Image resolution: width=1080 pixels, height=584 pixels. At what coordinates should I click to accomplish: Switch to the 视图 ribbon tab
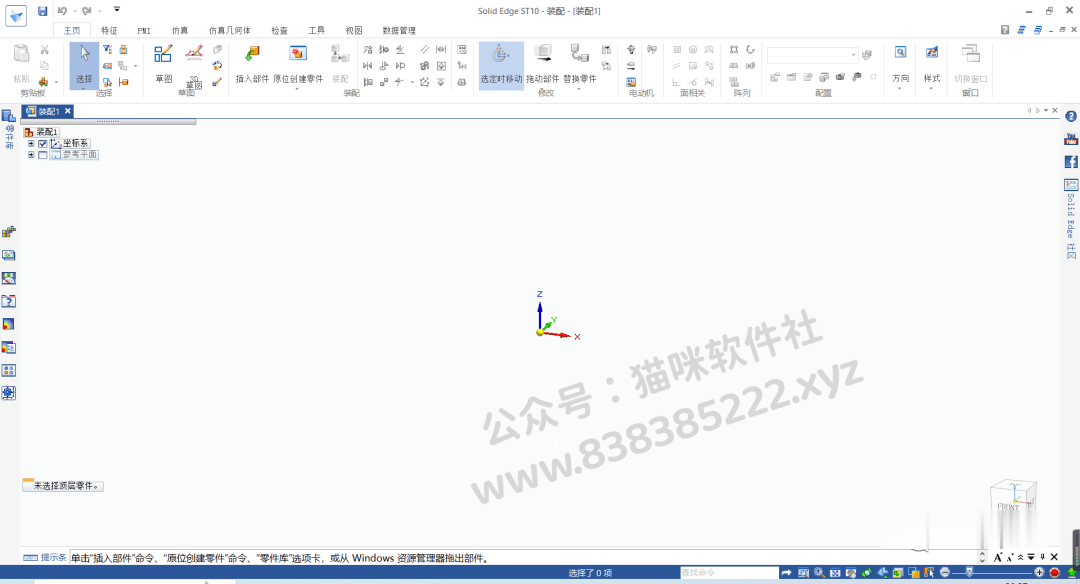(x=354, y=30)
